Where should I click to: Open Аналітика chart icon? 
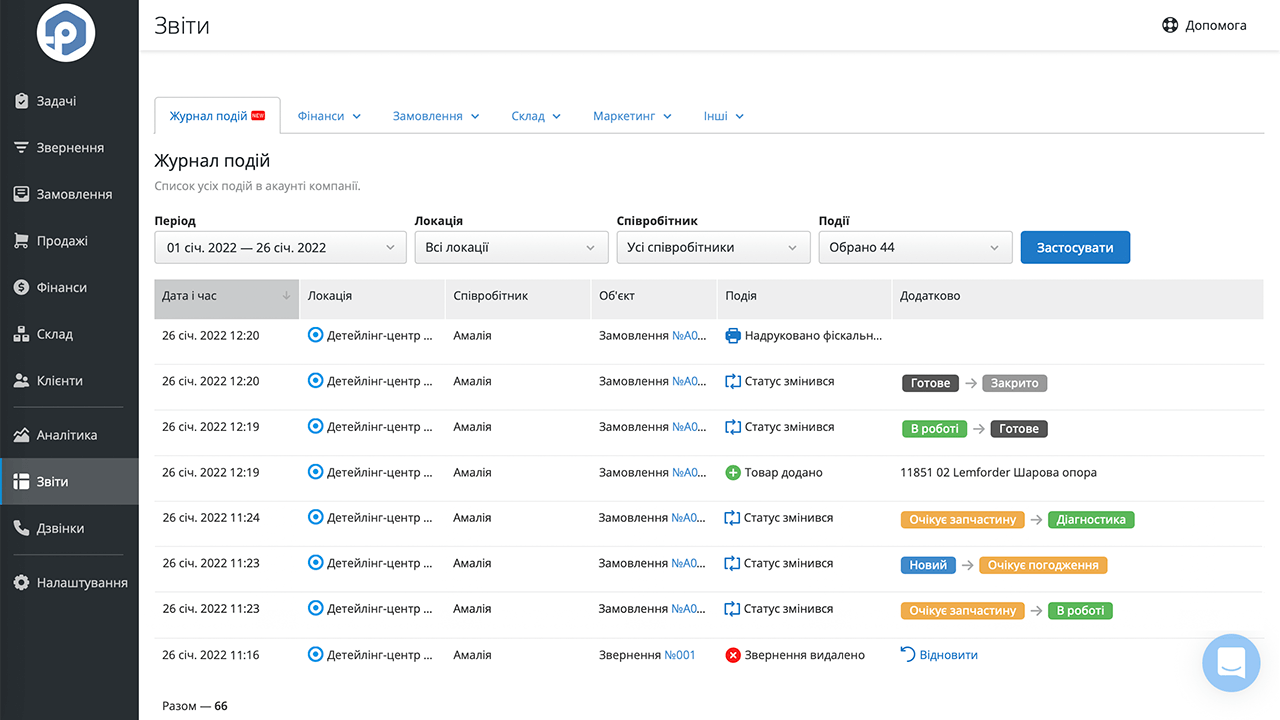pos(21,435)
